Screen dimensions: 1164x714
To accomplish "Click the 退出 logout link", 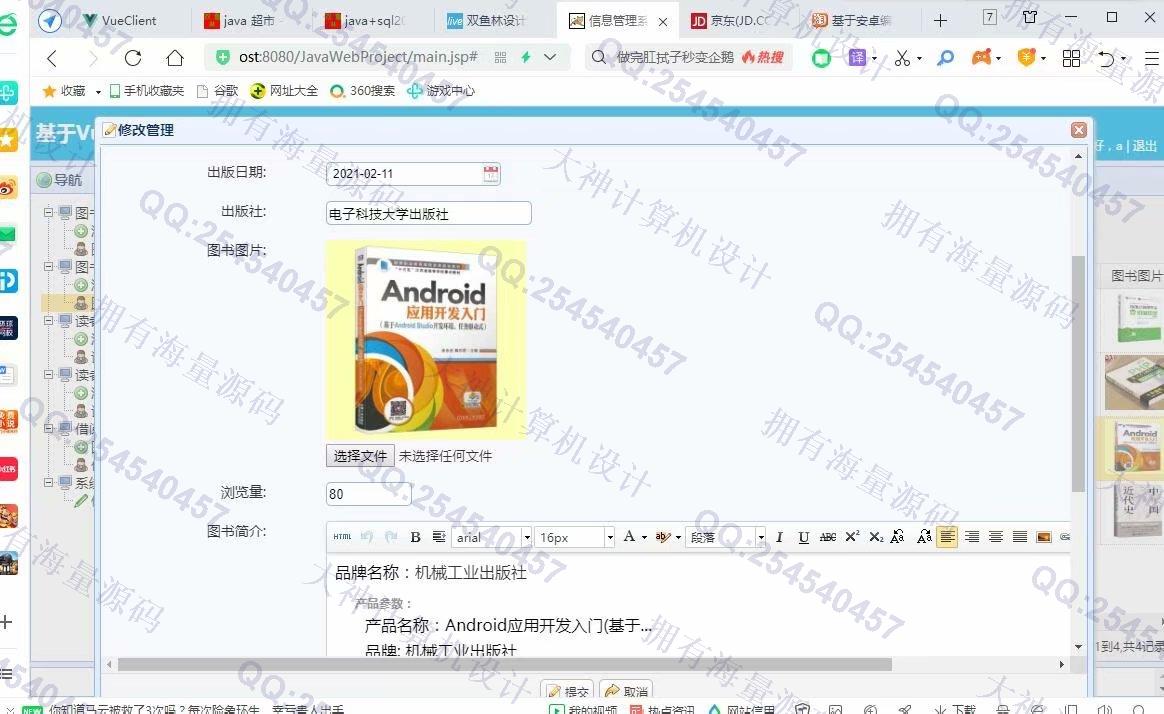I will (1145, 146).
